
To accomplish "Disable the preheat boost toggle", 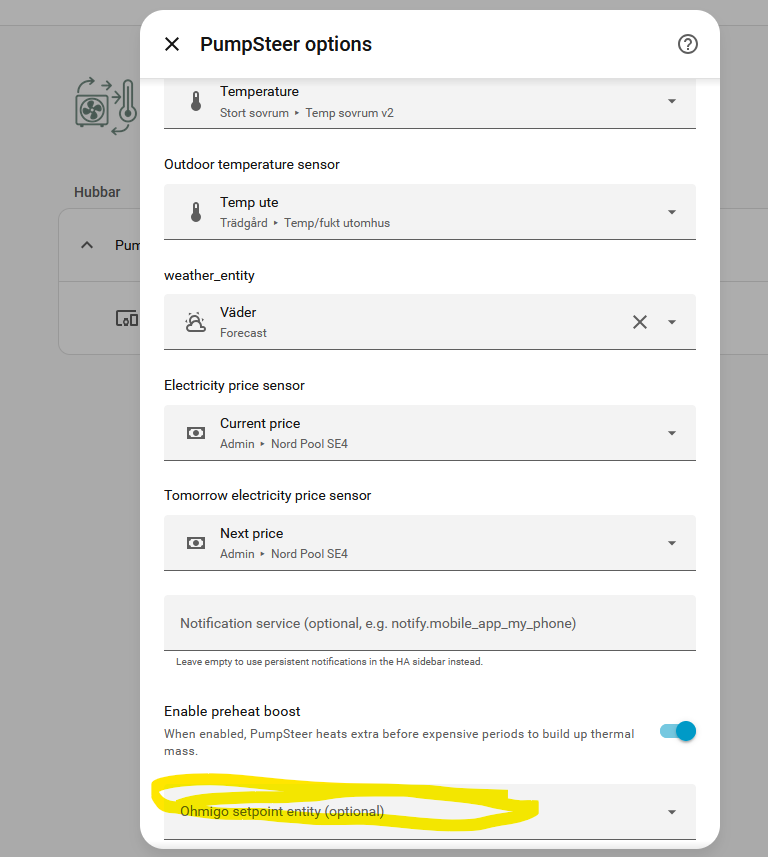I will coord(678,731).
